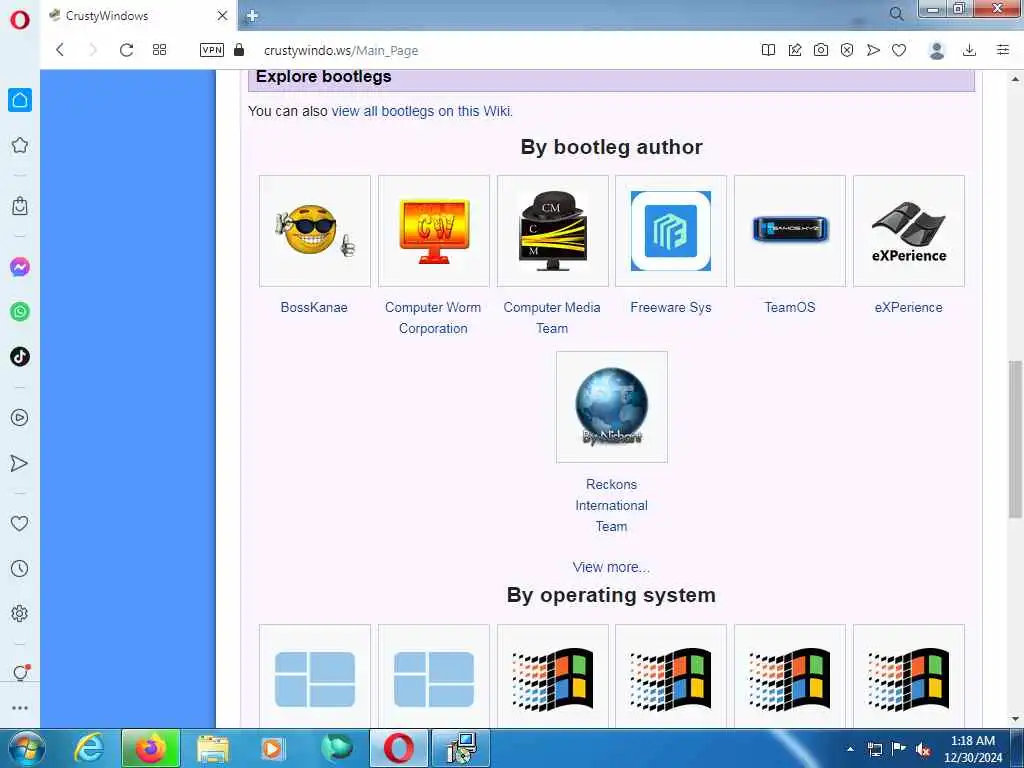Close the CrustyWindows tab

pyautogui.click(x=223, y=15)
